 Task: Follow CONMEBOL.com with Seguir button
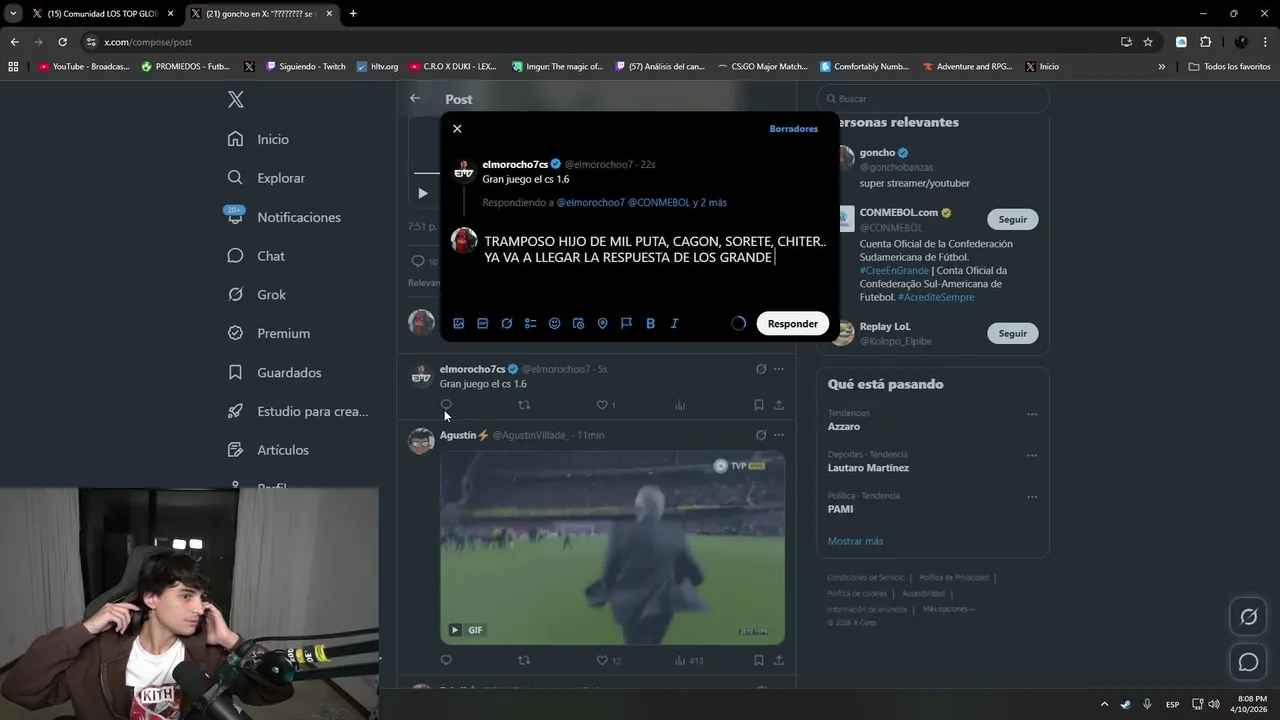[x=1012, y=219]
